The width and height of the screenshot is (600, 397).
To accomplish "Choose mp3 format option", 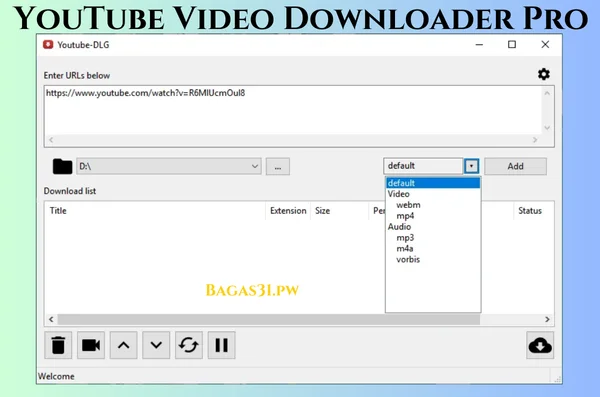I will [433, 238].
